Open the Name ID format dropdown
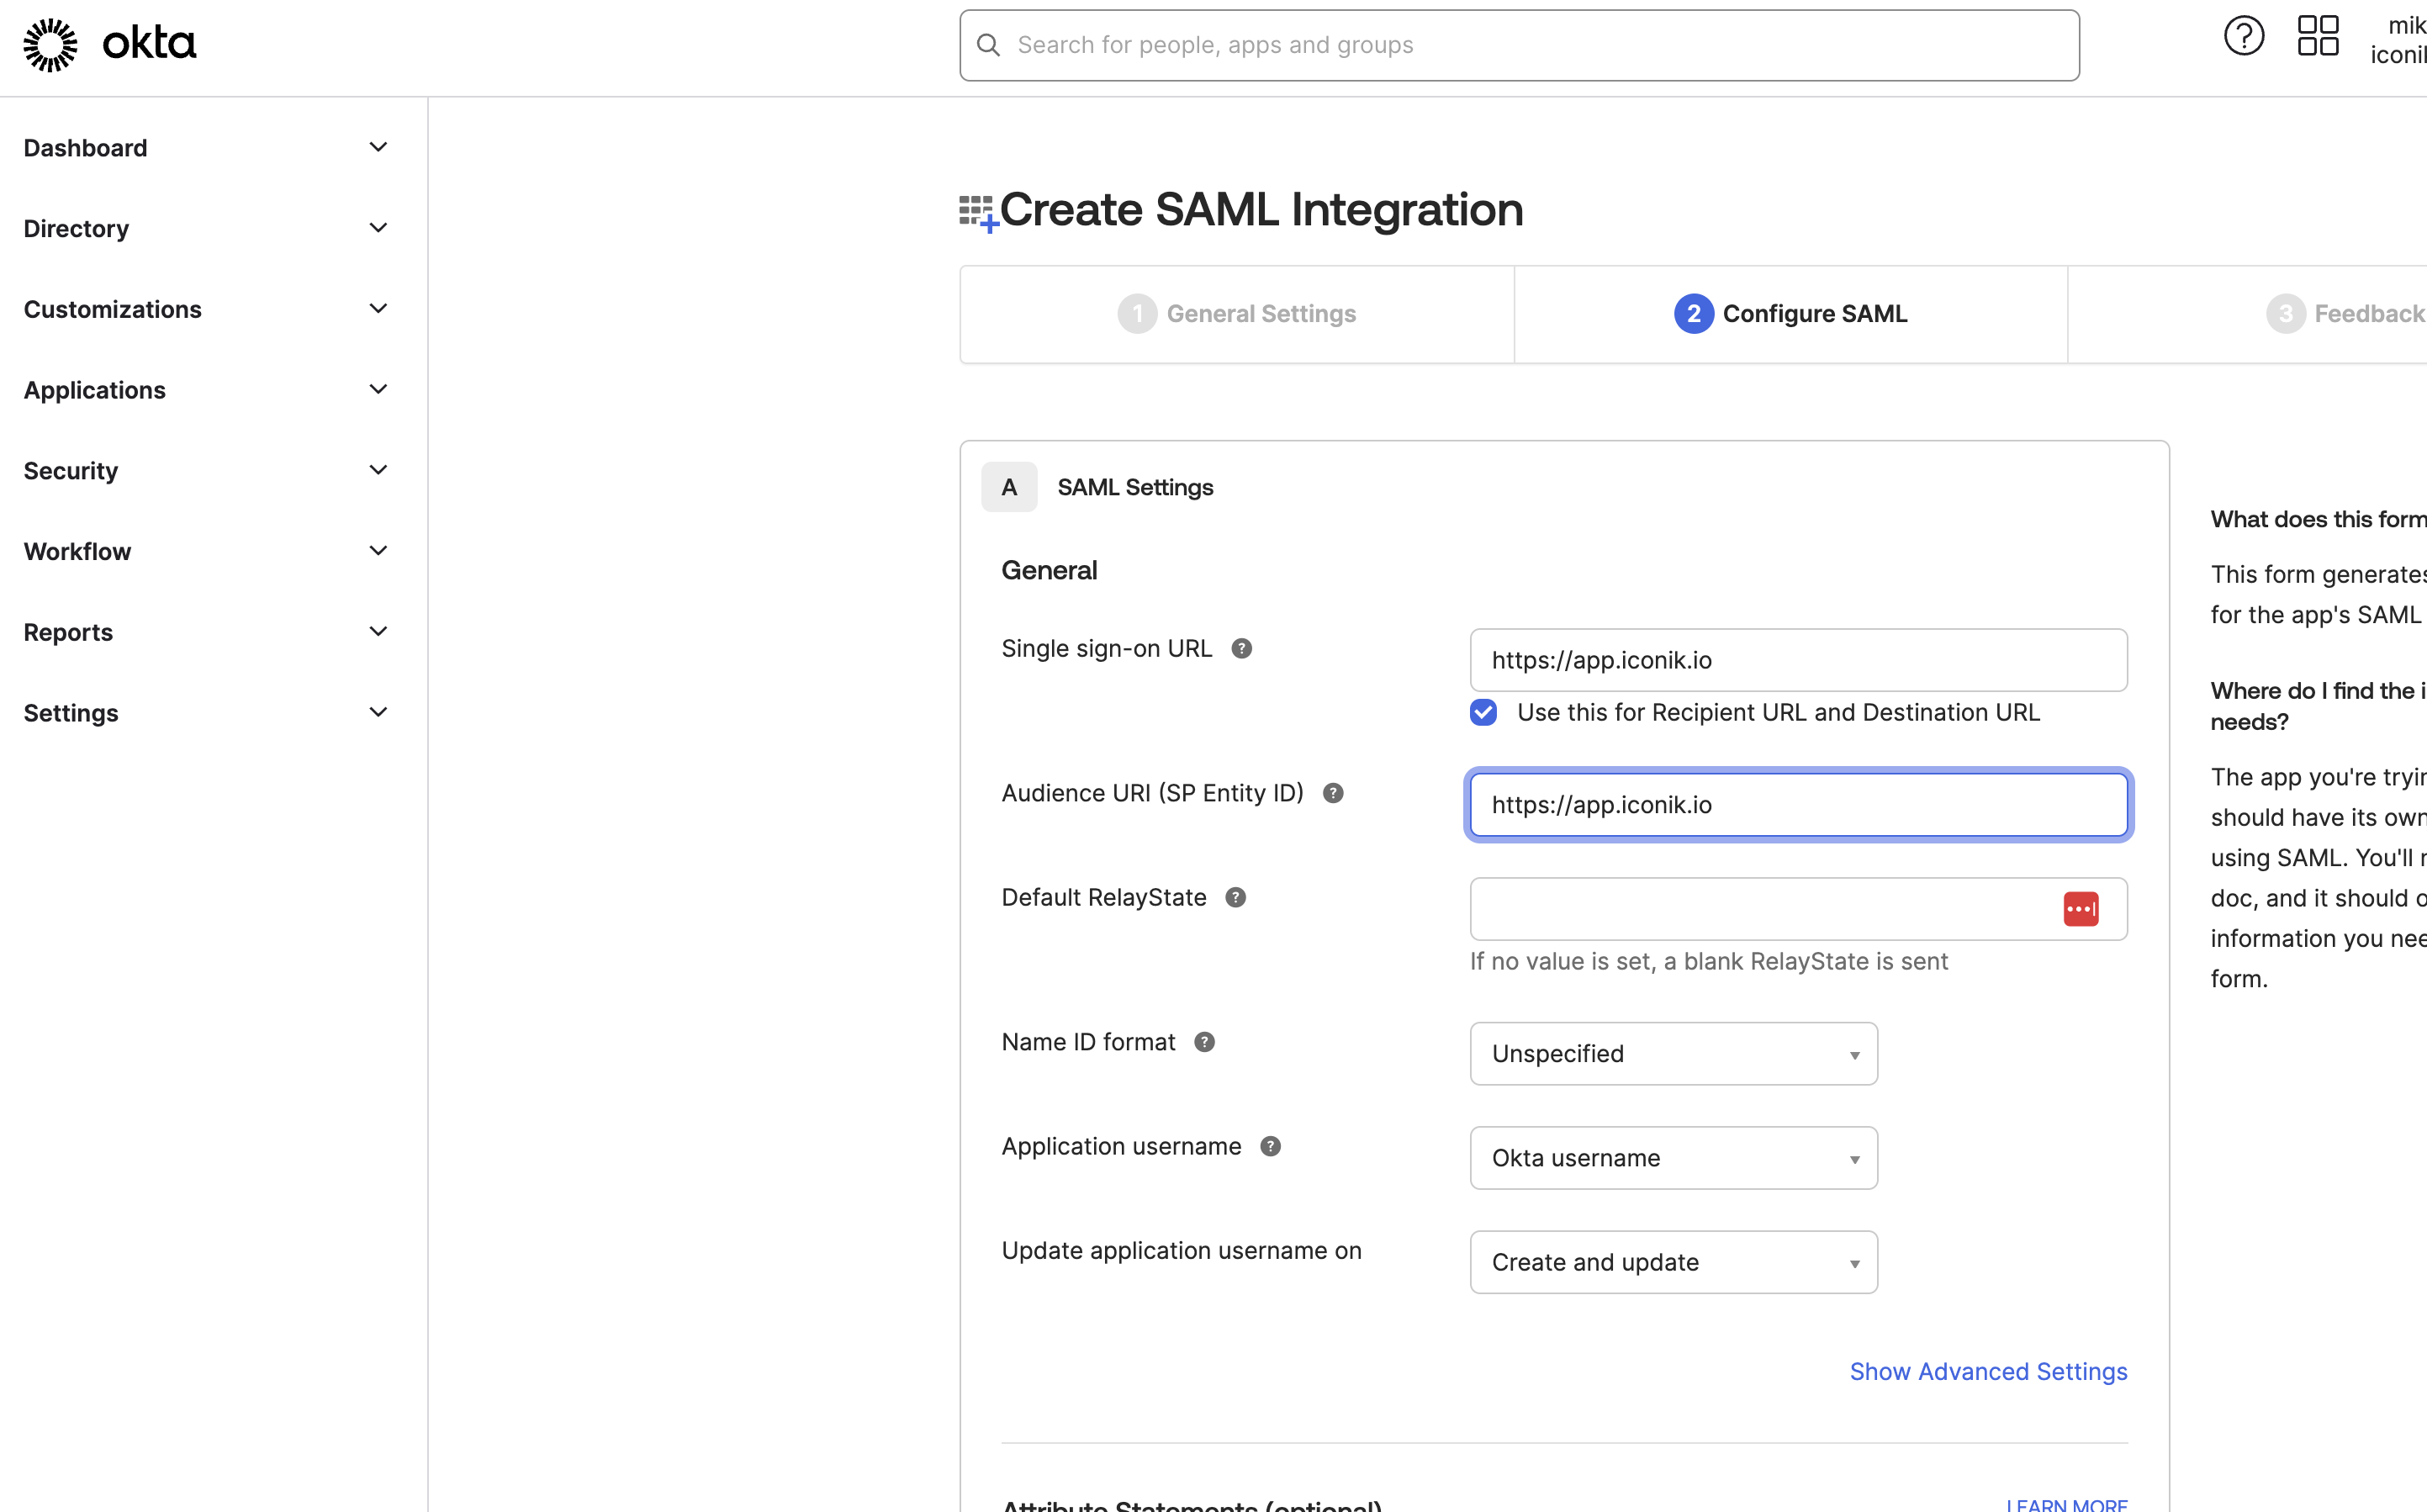 1673,1054
